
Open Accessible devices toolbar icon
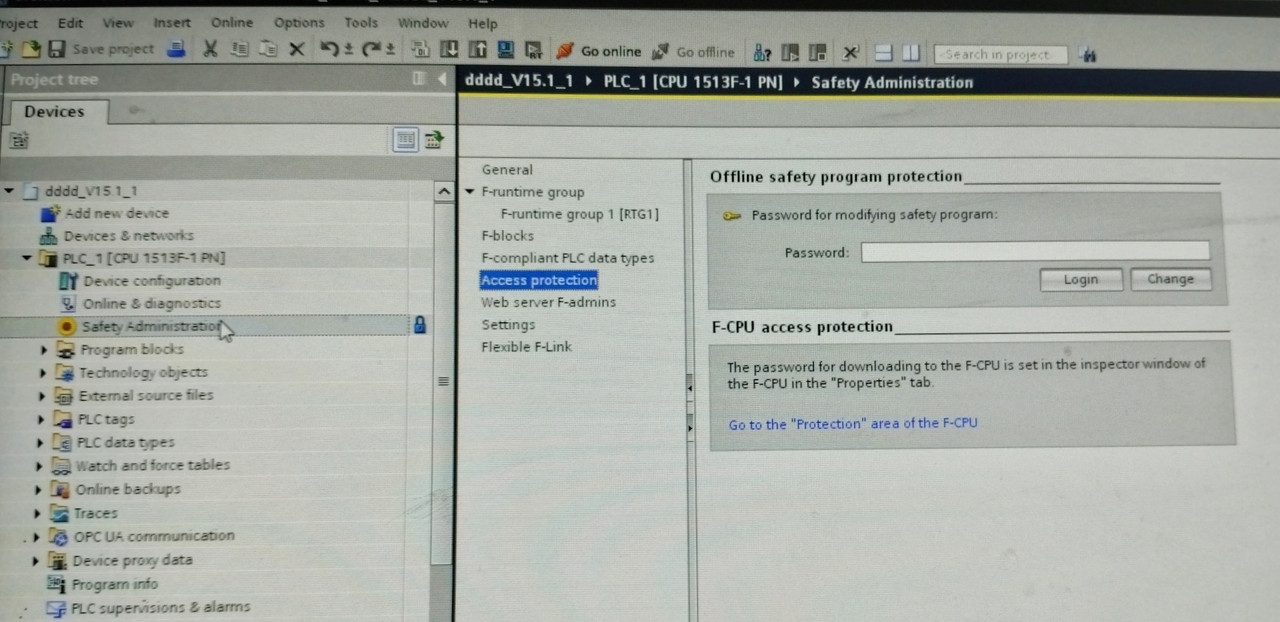coord(763,52)
